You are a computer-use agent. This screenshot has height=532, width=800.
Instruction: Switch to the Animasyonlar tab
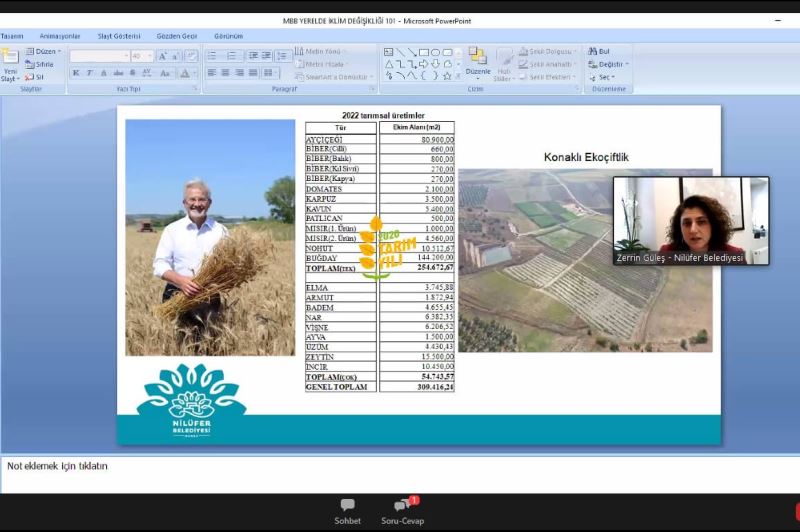[60, 36]
